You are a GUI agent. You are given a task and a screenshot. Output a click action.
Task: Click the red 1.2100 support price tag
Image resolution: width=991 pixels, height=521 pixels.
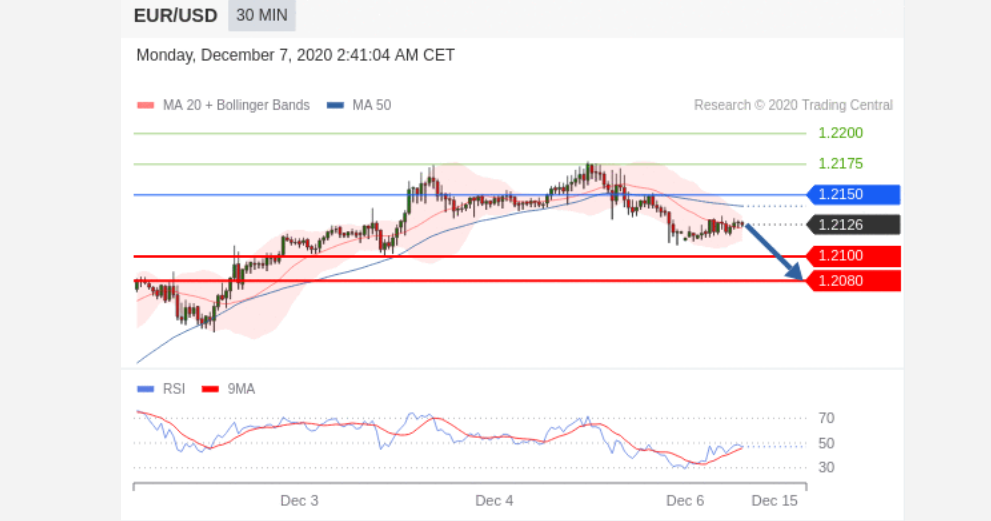854,255
